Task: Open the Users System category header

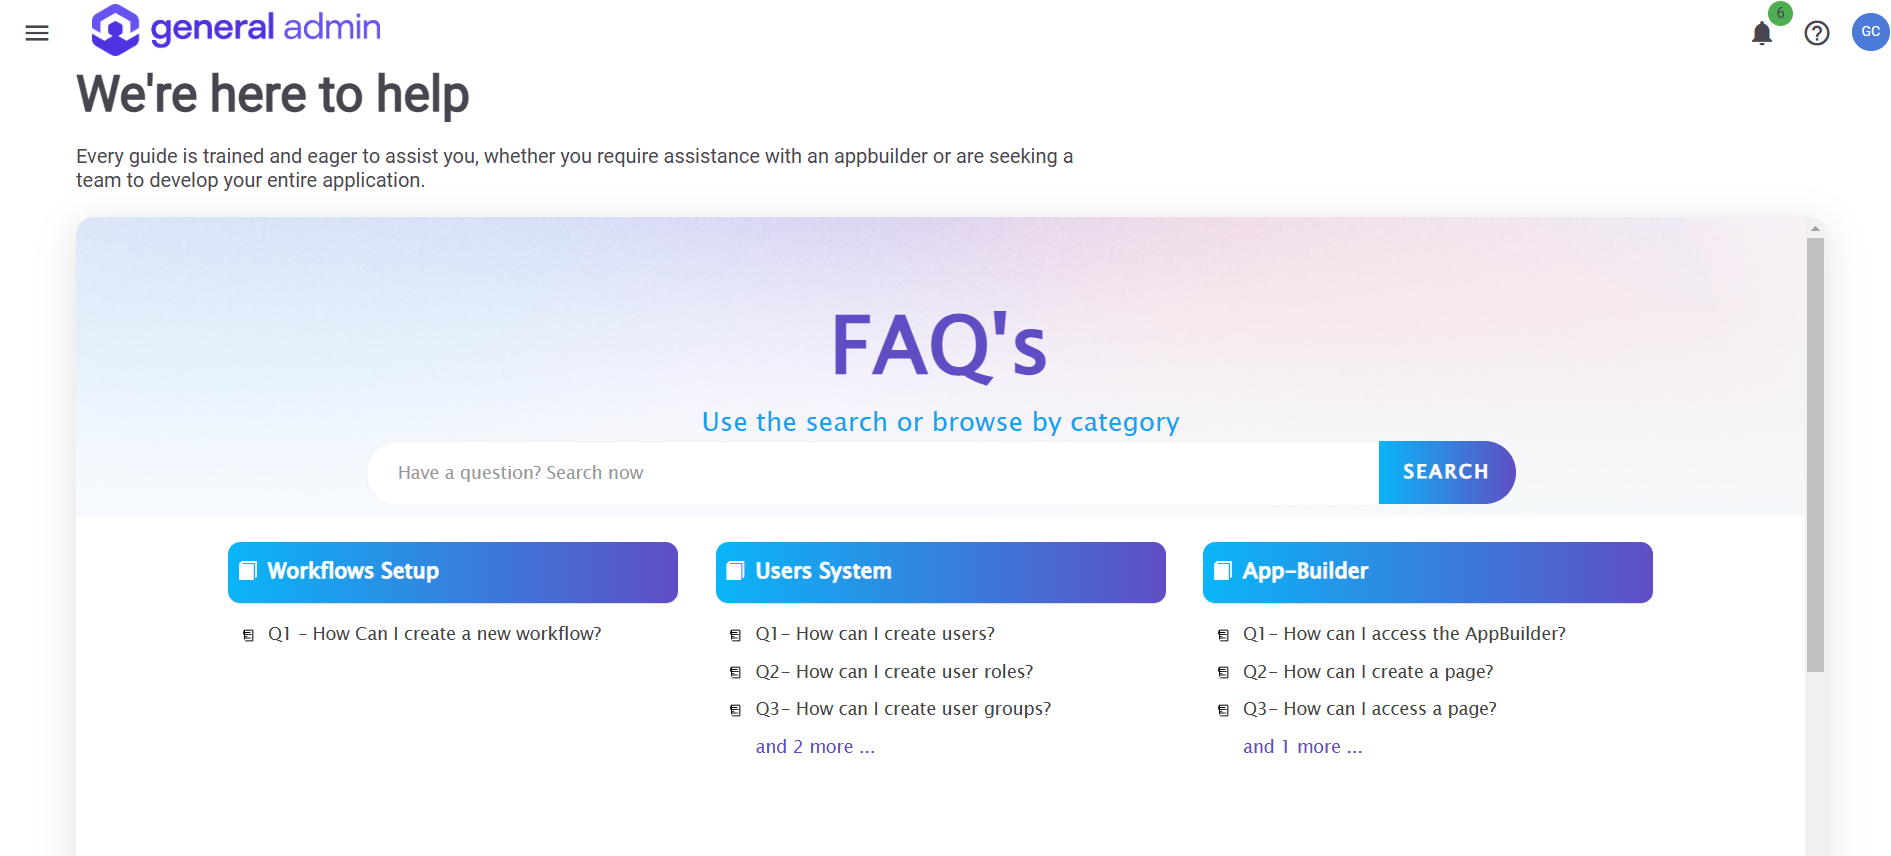Action: [x=940, y=572]
